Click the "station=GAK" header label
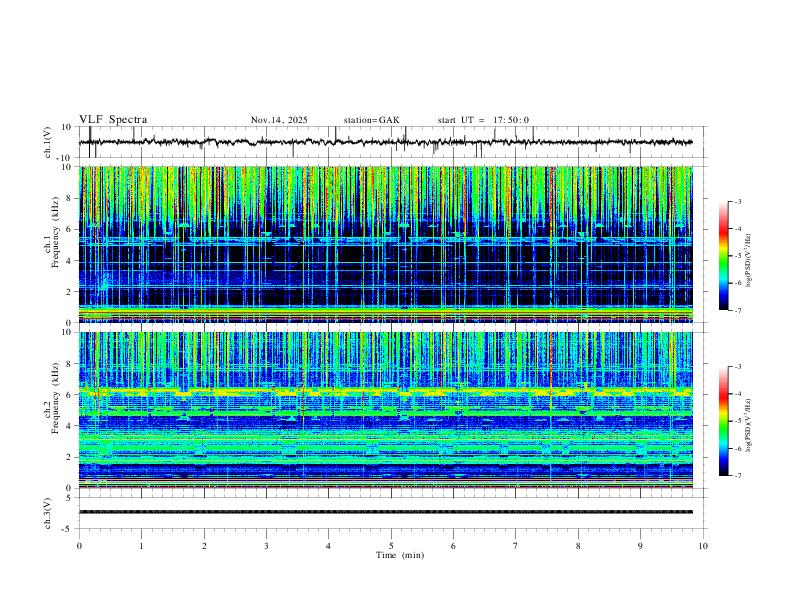The height and width of the screenshot is (612, 792). (371, 120)
